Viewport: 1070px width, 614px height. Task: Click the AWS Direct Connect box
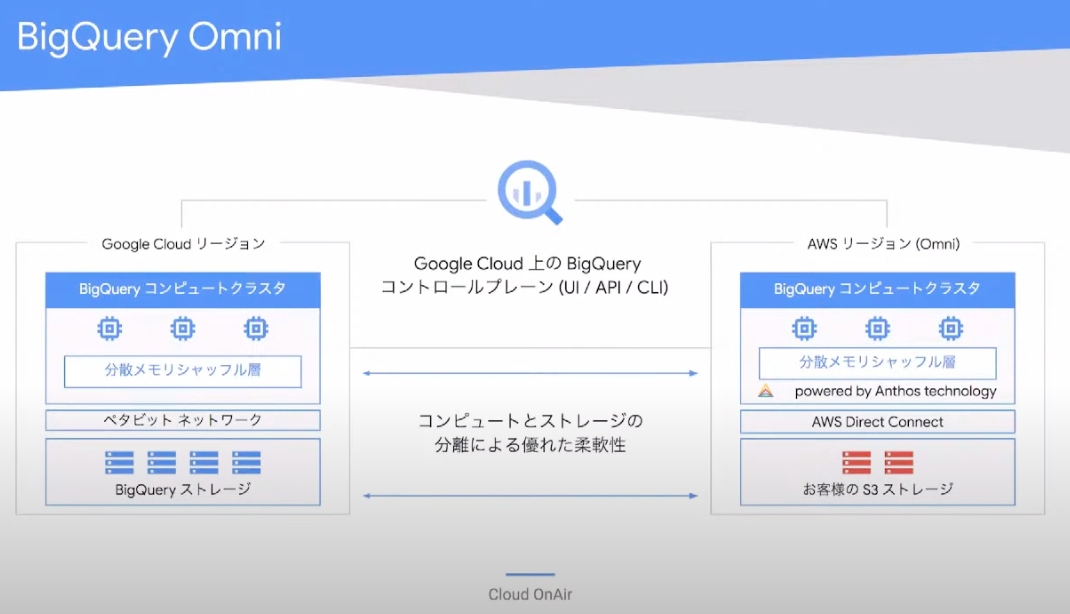[878, 422]
